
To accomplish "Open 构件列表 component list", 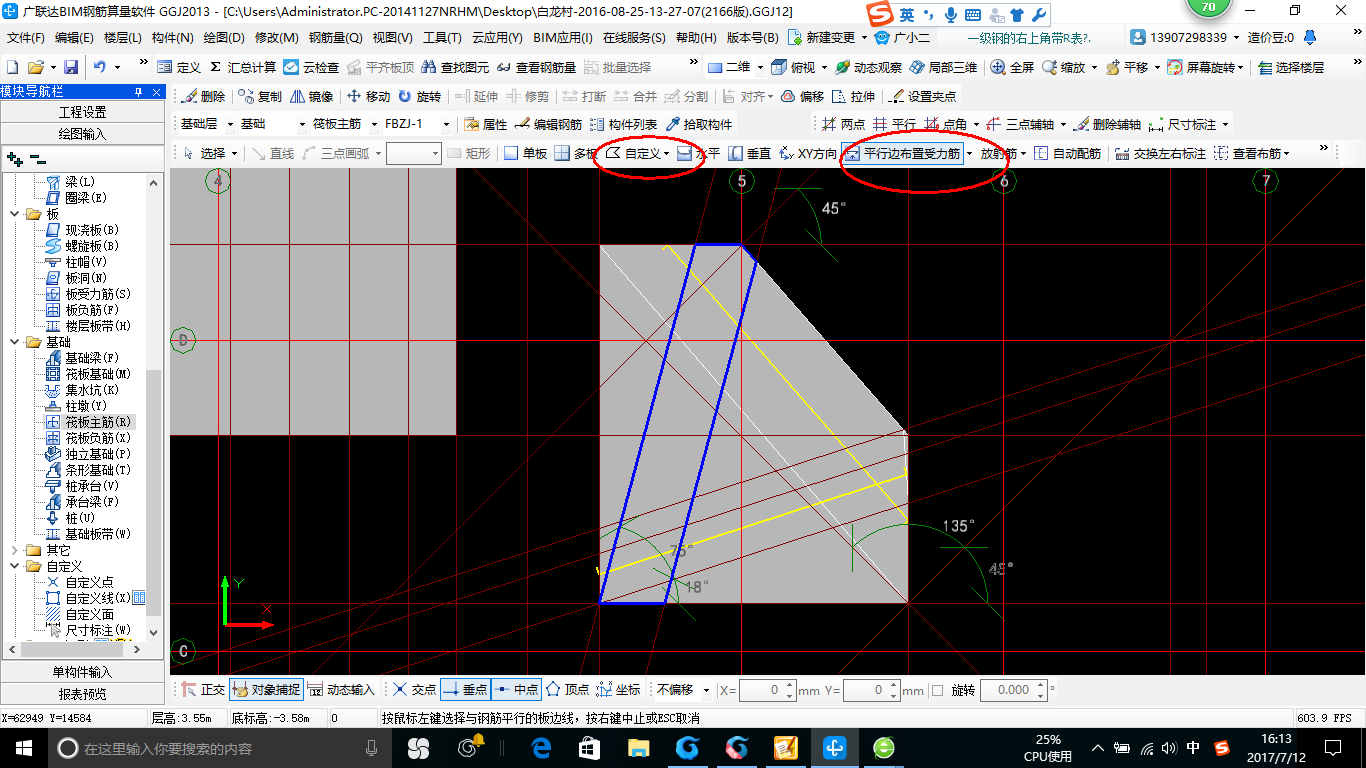I will (x=624, y=124).
